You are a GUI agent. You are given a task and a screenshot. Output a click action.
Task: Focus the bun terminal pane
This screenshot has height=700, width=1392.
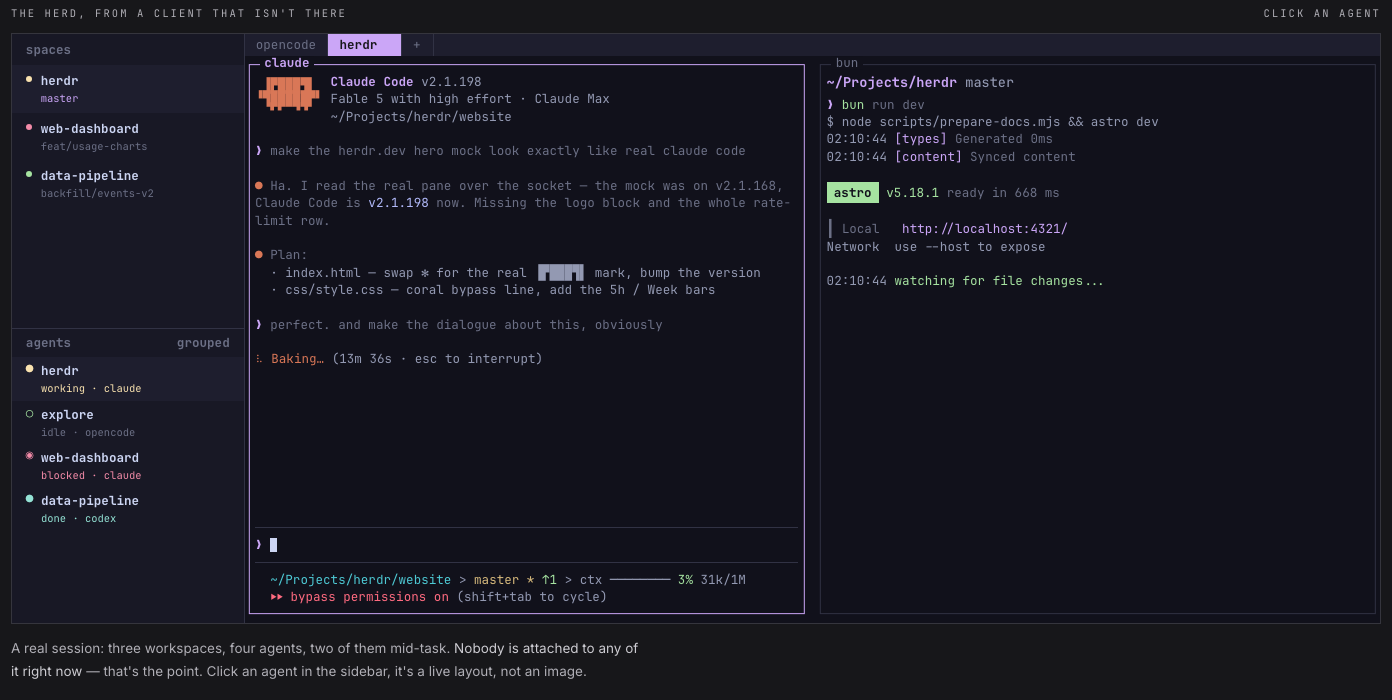(1097, 339)
